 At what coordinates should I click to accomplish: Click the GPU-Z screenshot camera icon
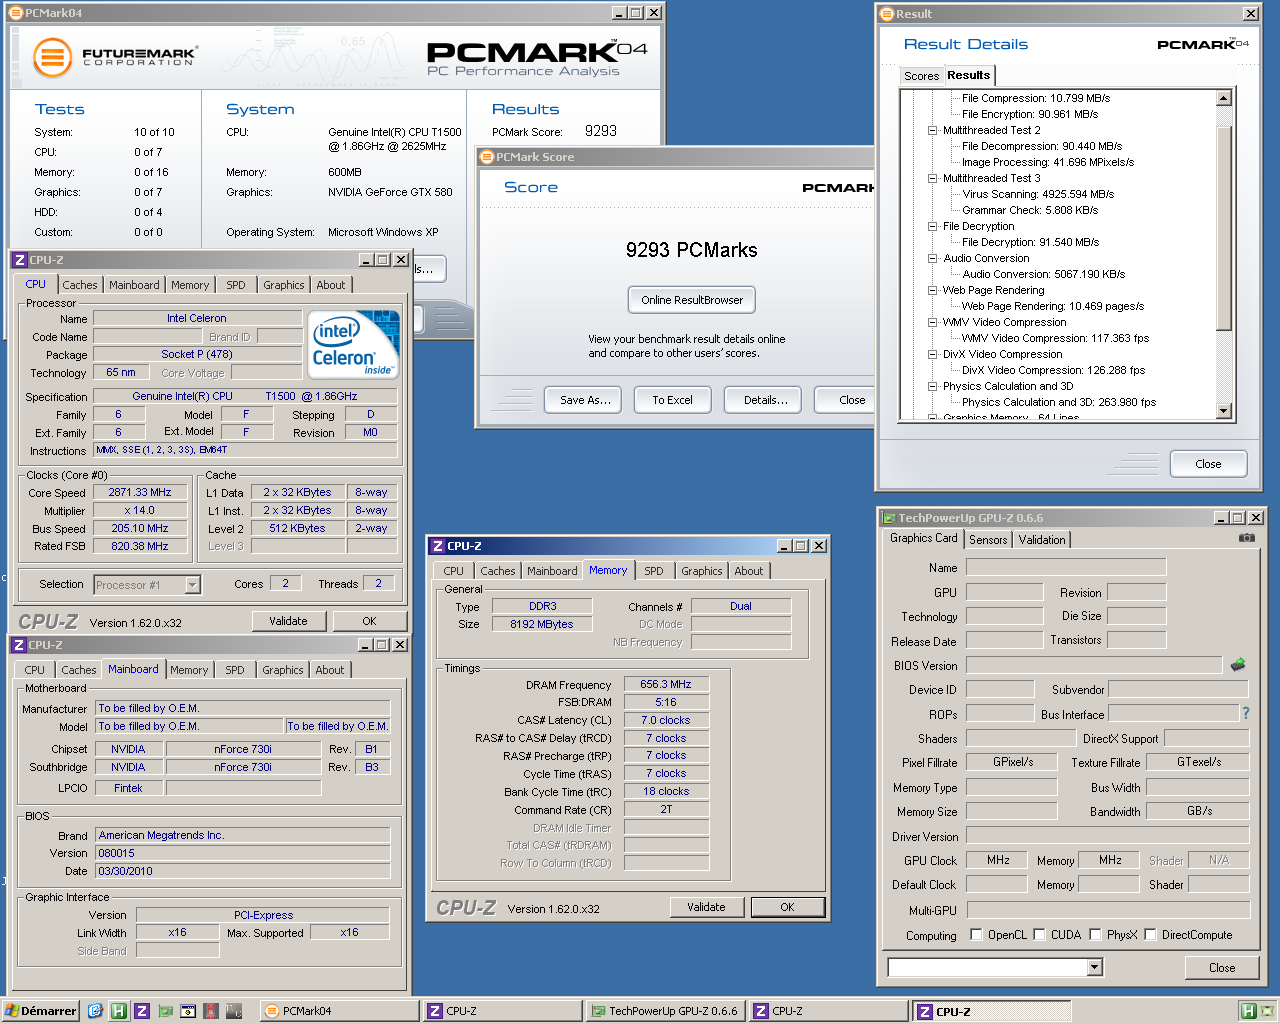pos(1247,538)
